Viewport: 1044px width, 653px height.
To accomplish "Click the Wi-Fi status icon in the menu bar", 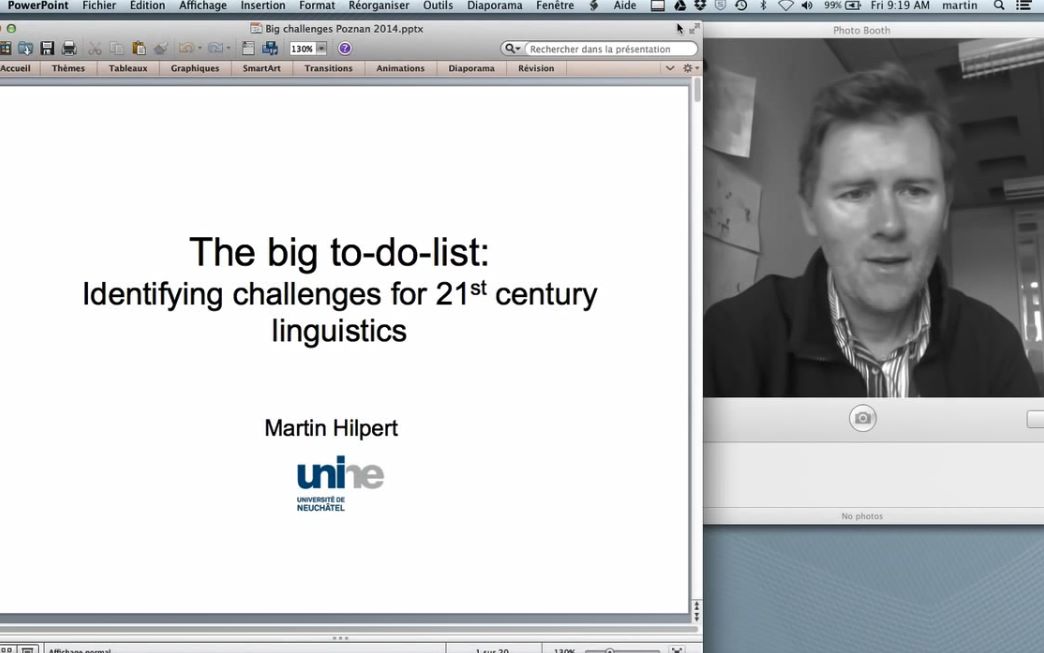I will [786, 5].
